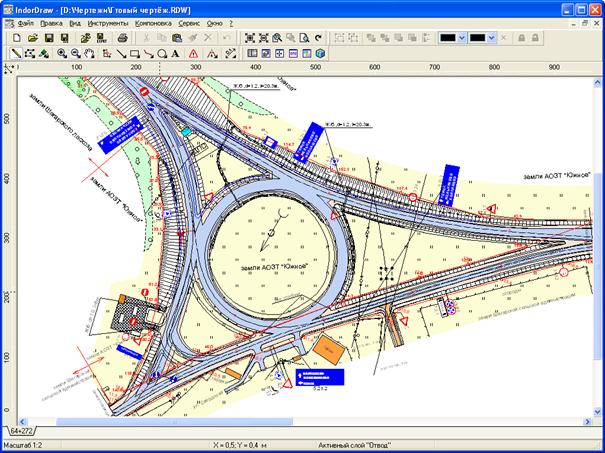Switch to the 64+272 sheet tab

click(20, 428)
